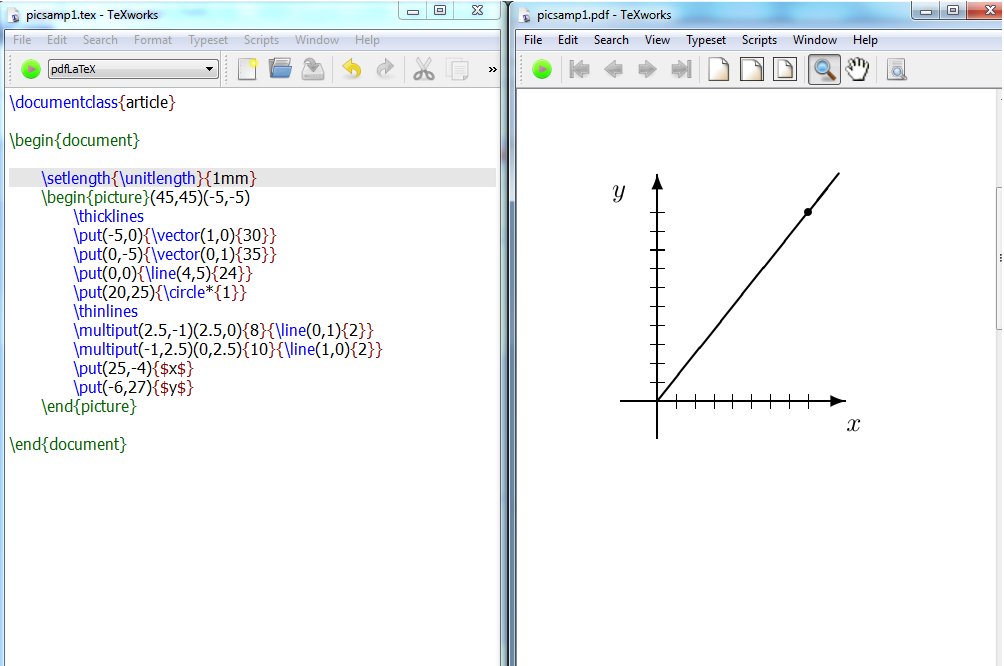Click the \end{document} line
Screen dimensions: 1004x666
(x=68, y=444)
